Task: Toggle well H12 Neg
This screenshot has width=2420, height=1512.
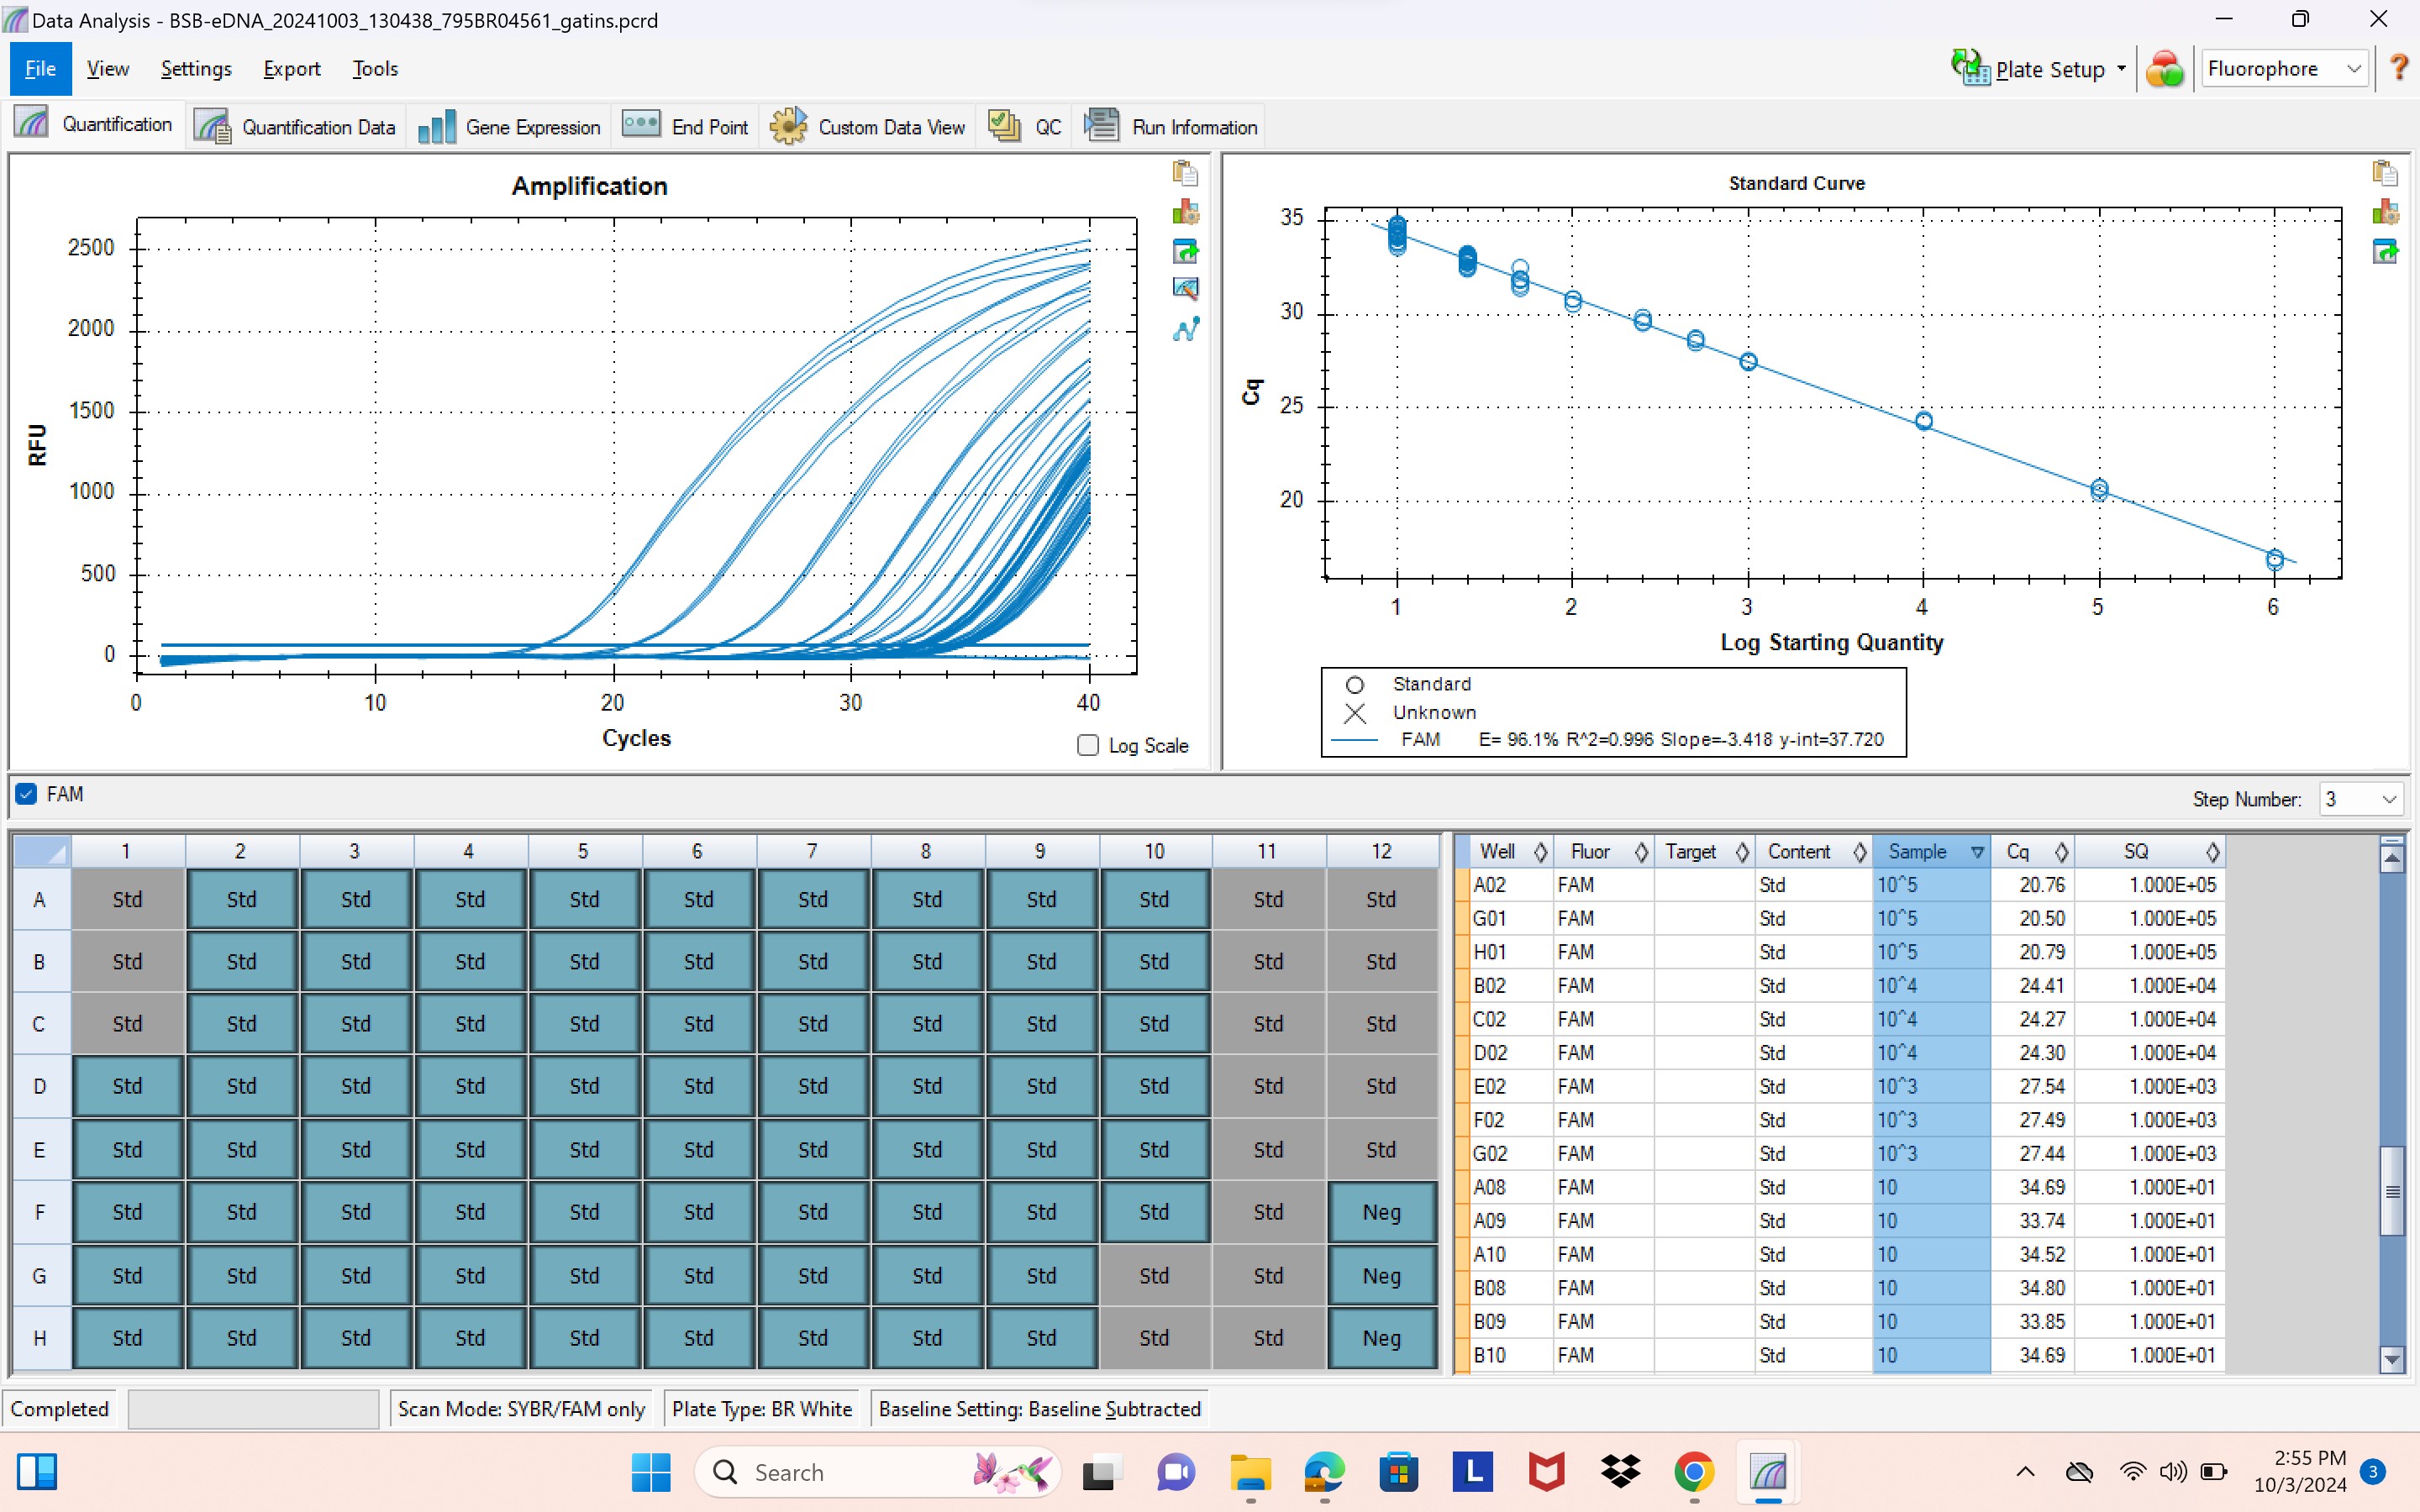Action: click(1382, 1338)
